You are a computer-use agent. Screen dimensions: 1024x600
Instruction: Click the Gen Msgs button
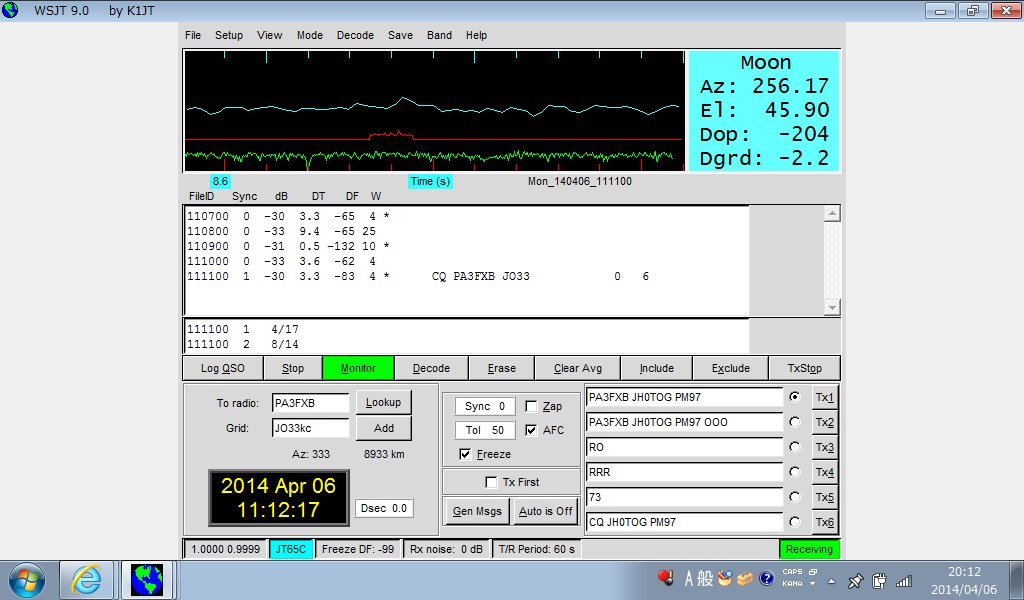476,511
